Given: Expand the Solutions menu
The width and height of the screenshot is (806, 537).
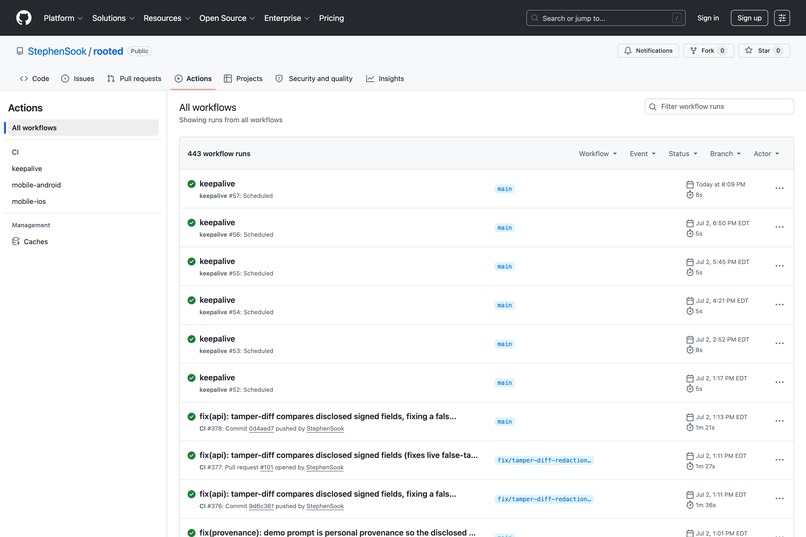Looking at the screenshot, I should tap(113, 18).
